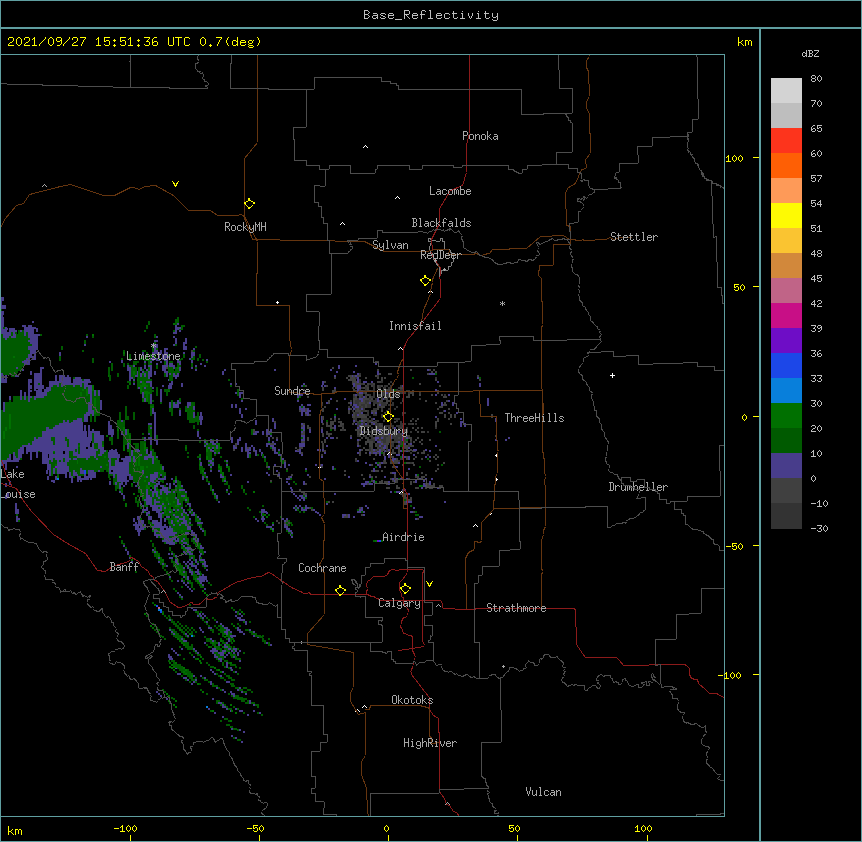
Task: Click the yellow V marker northwest of RockyMH
Action: pos(175,184)
